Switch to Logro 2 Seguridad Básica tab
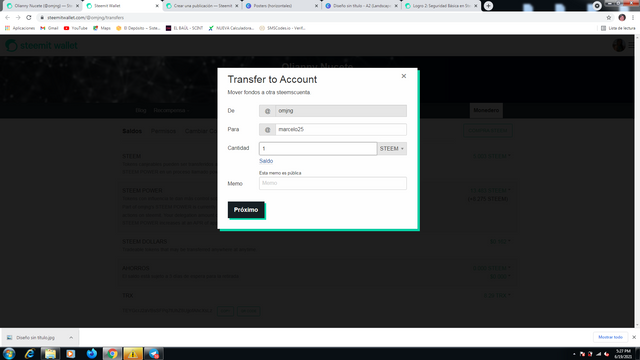The height and width of the screenshot is (360, 640). pyautogui.click(x=440, y=6)
